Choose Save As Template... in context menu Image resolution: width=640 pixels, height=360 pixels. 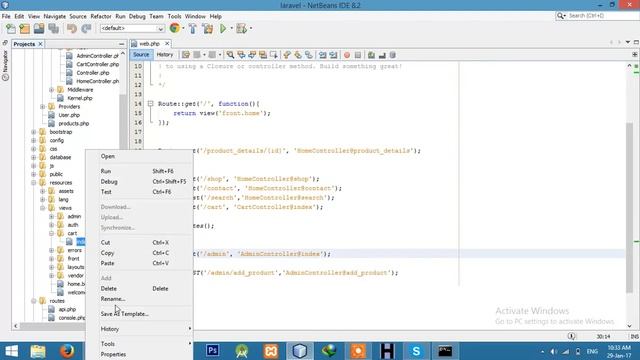coord(139,314)
